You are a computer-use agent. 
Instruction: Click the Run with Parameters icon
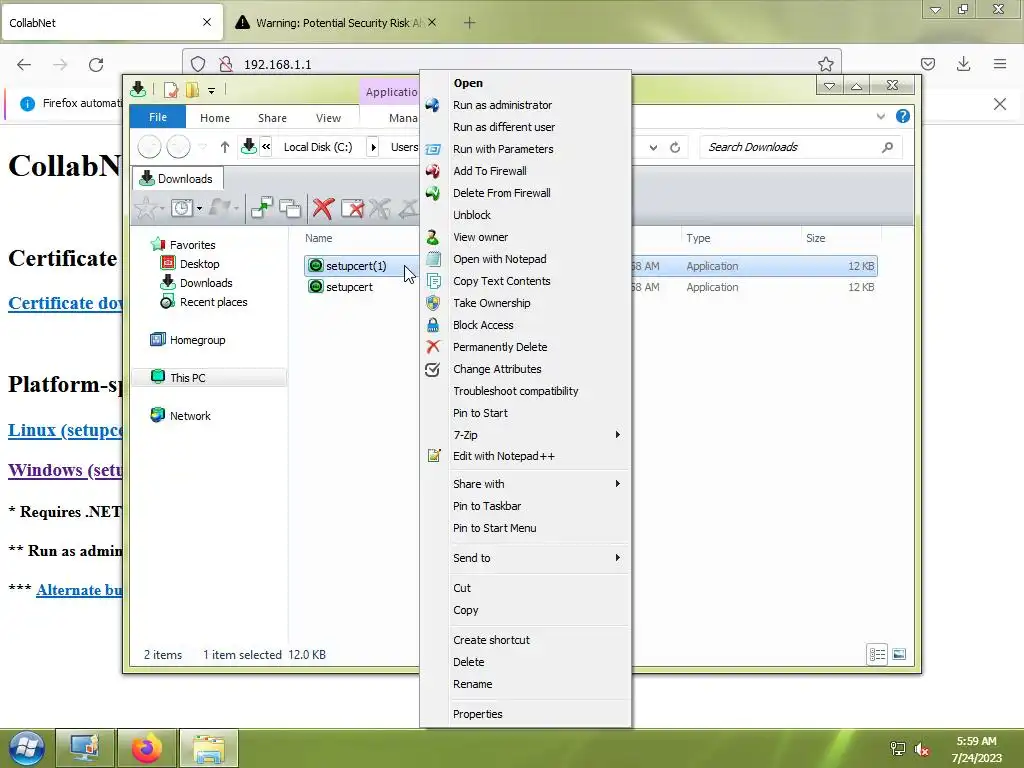(x=432, y=150)
